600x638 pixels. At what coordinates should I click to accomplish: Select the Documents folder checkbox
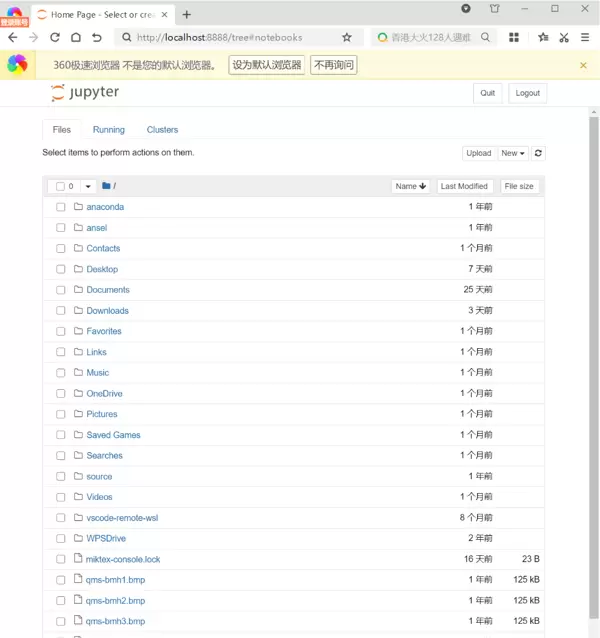pyautogui.click(x=61, y=290)
